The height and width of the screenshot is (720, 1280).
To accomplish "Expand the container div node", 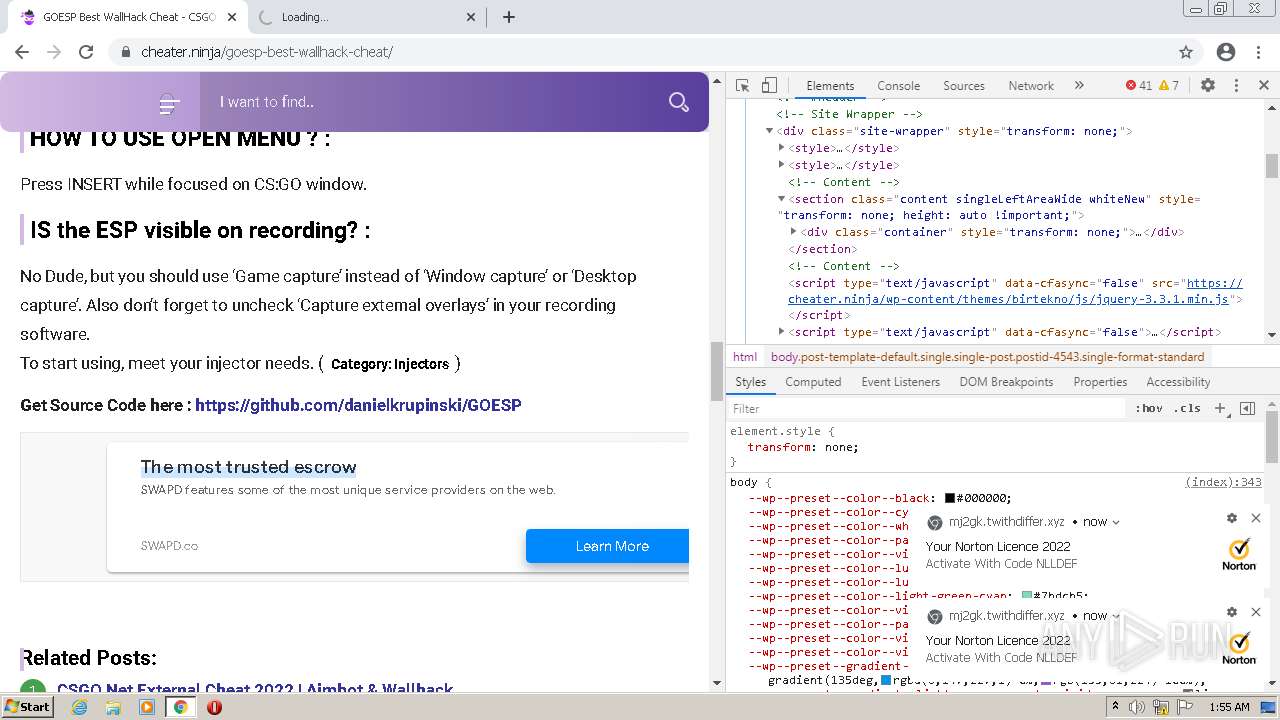I will coord(794,232).
